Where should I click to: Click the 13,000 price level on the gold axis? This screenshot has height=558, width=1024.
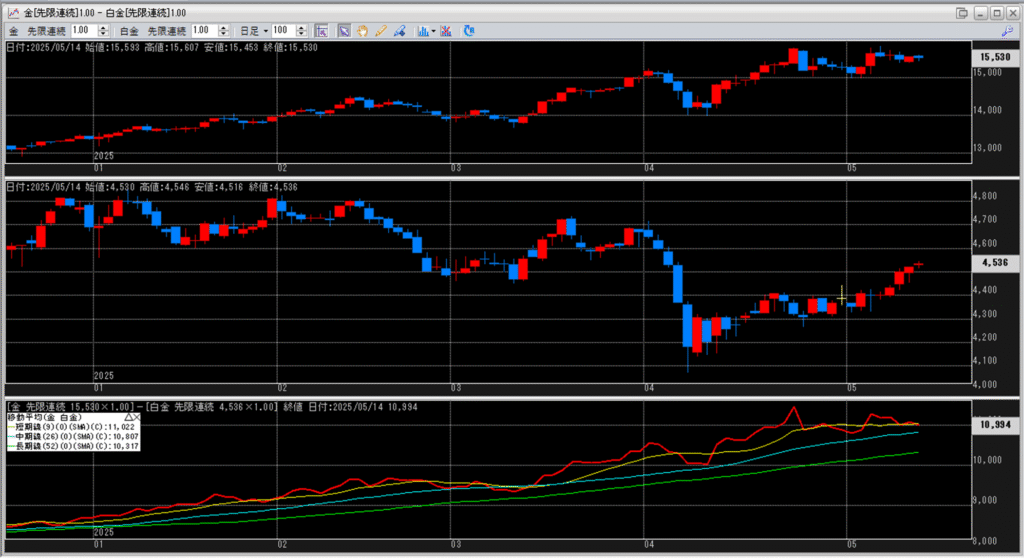[987, 148]
